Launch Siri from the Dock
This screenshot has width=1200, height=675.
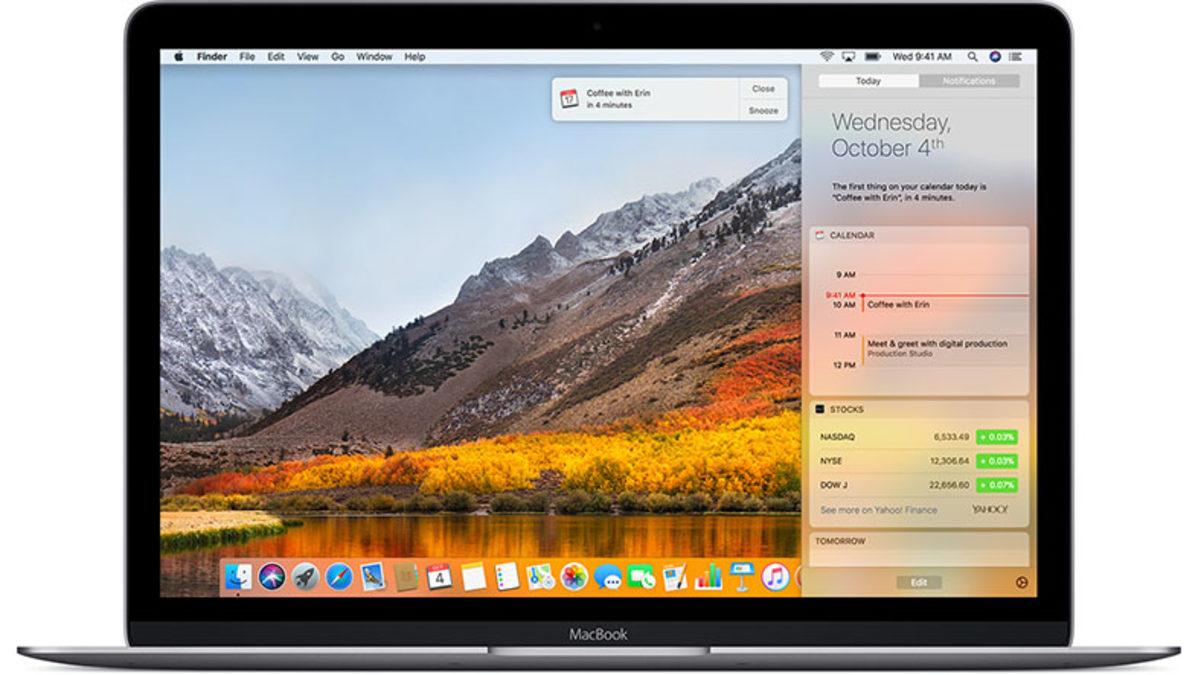(x=271, y=576)
